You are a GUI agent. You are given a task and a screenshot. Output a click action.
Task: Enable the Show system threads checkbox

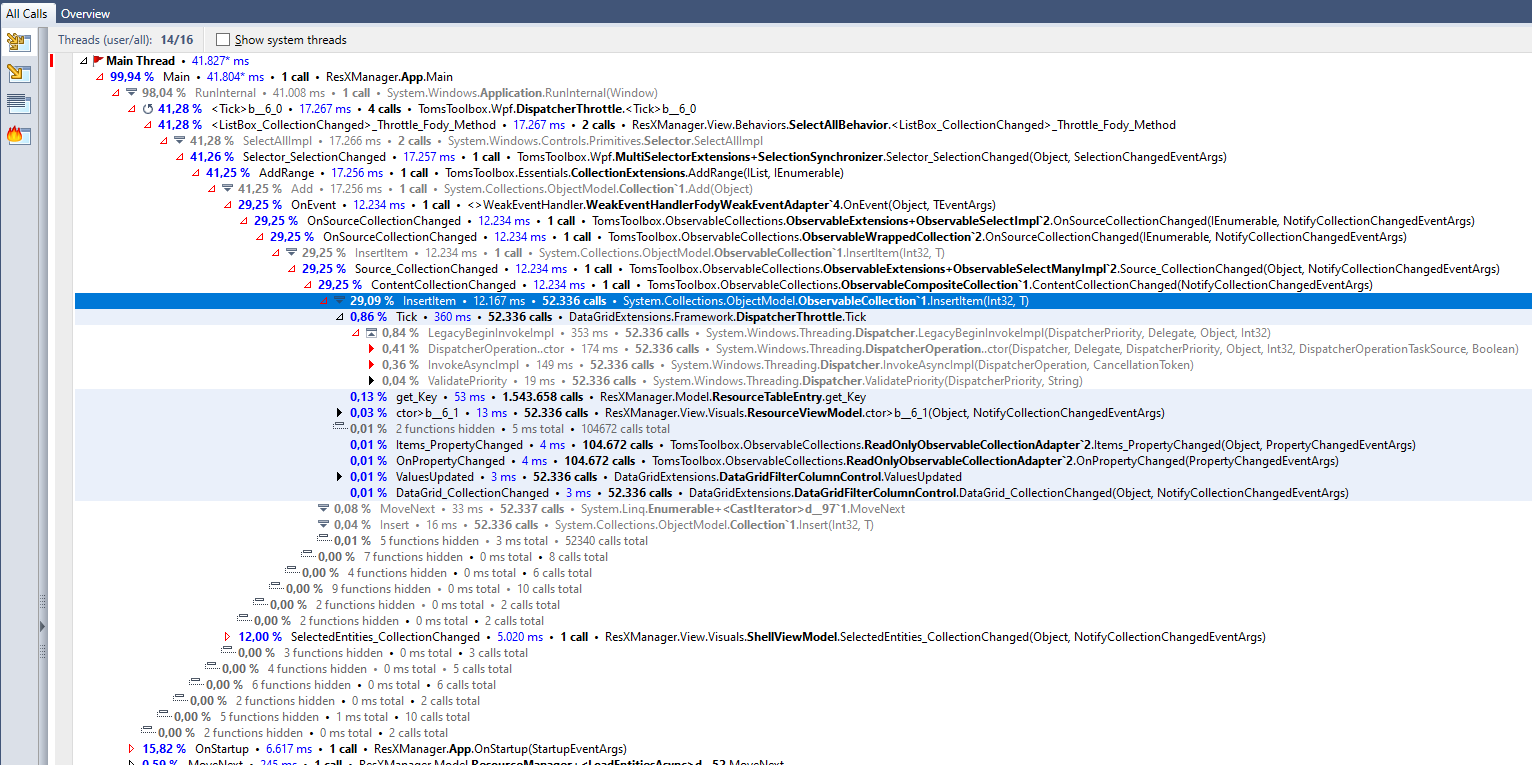point(222,40)
